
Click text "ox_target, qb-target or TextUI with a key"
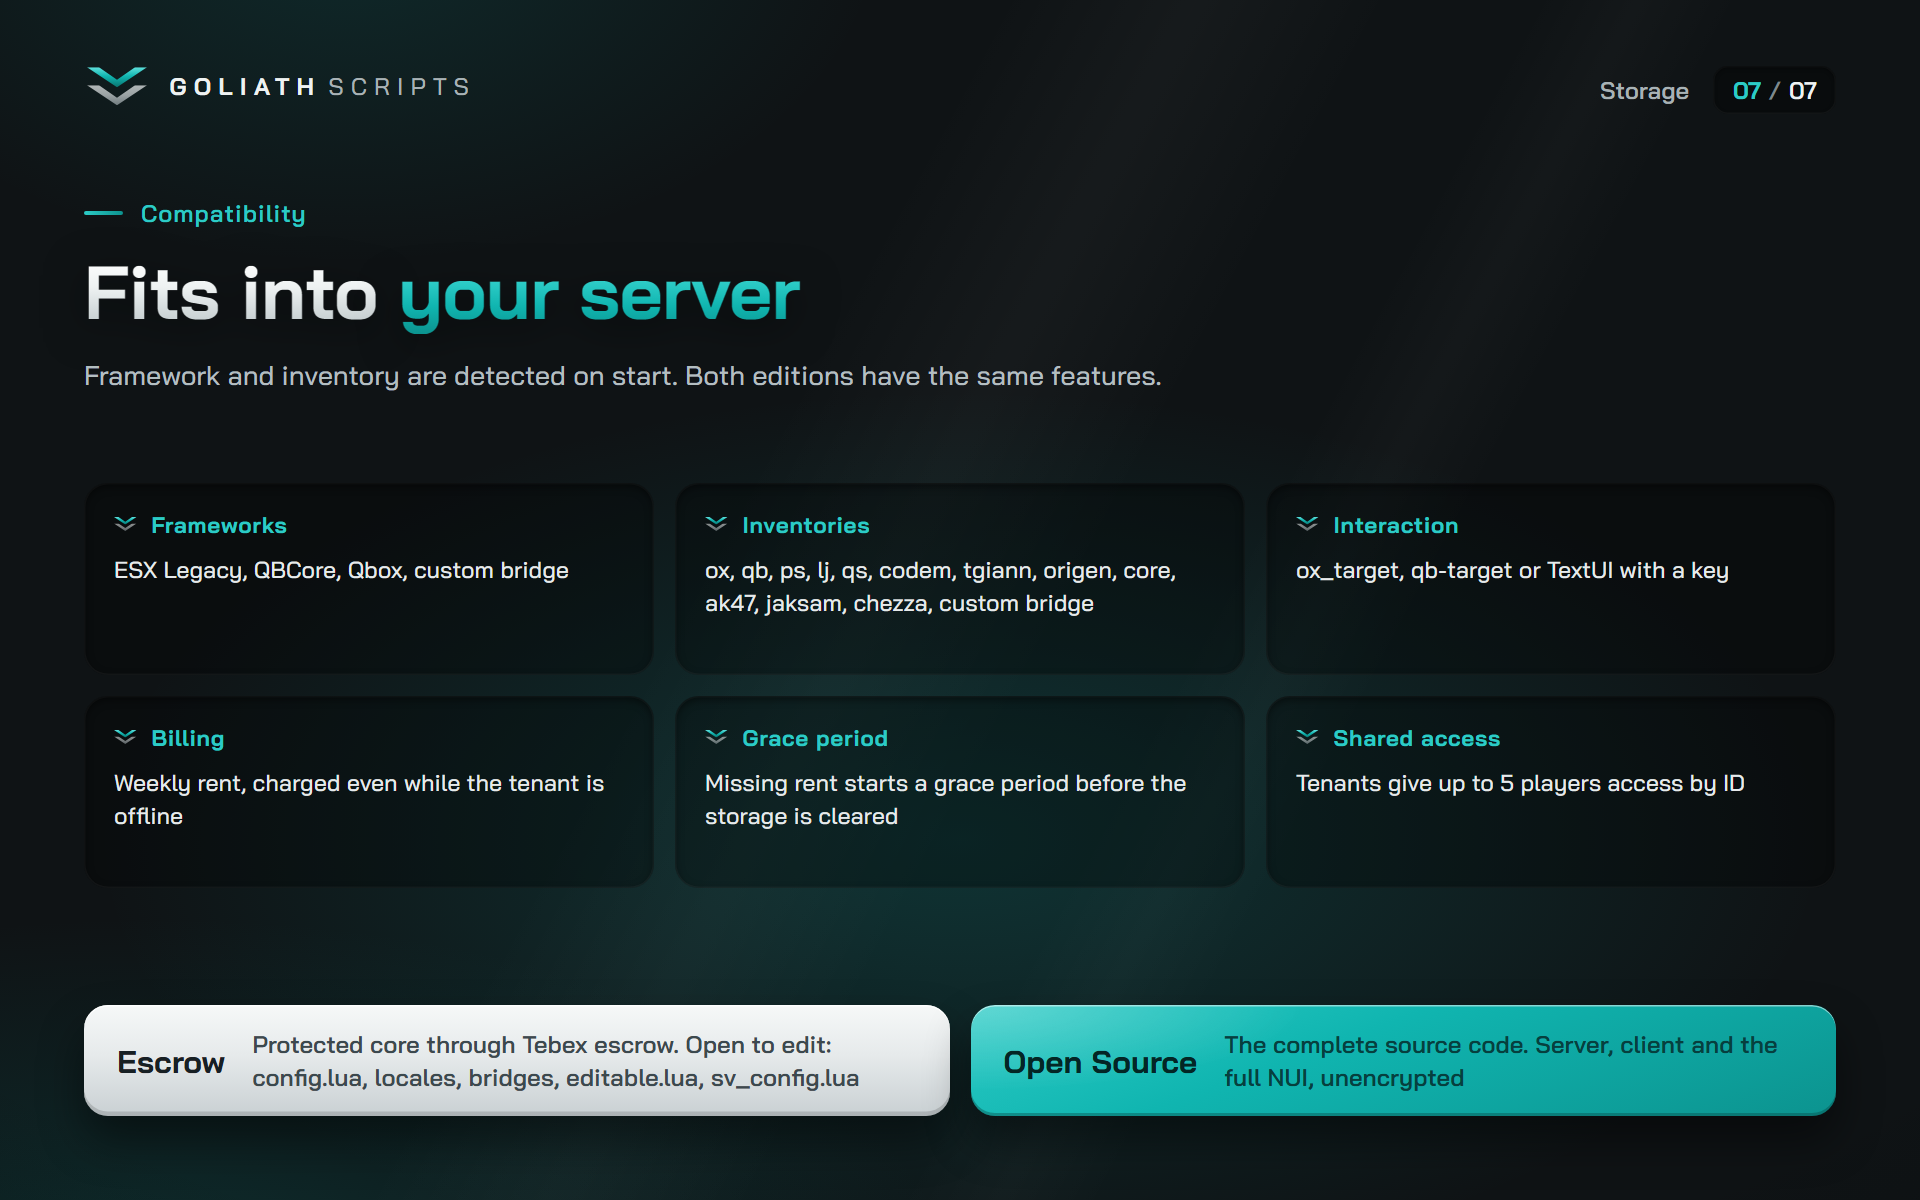pyautogui.click(x=1512, y=571)
